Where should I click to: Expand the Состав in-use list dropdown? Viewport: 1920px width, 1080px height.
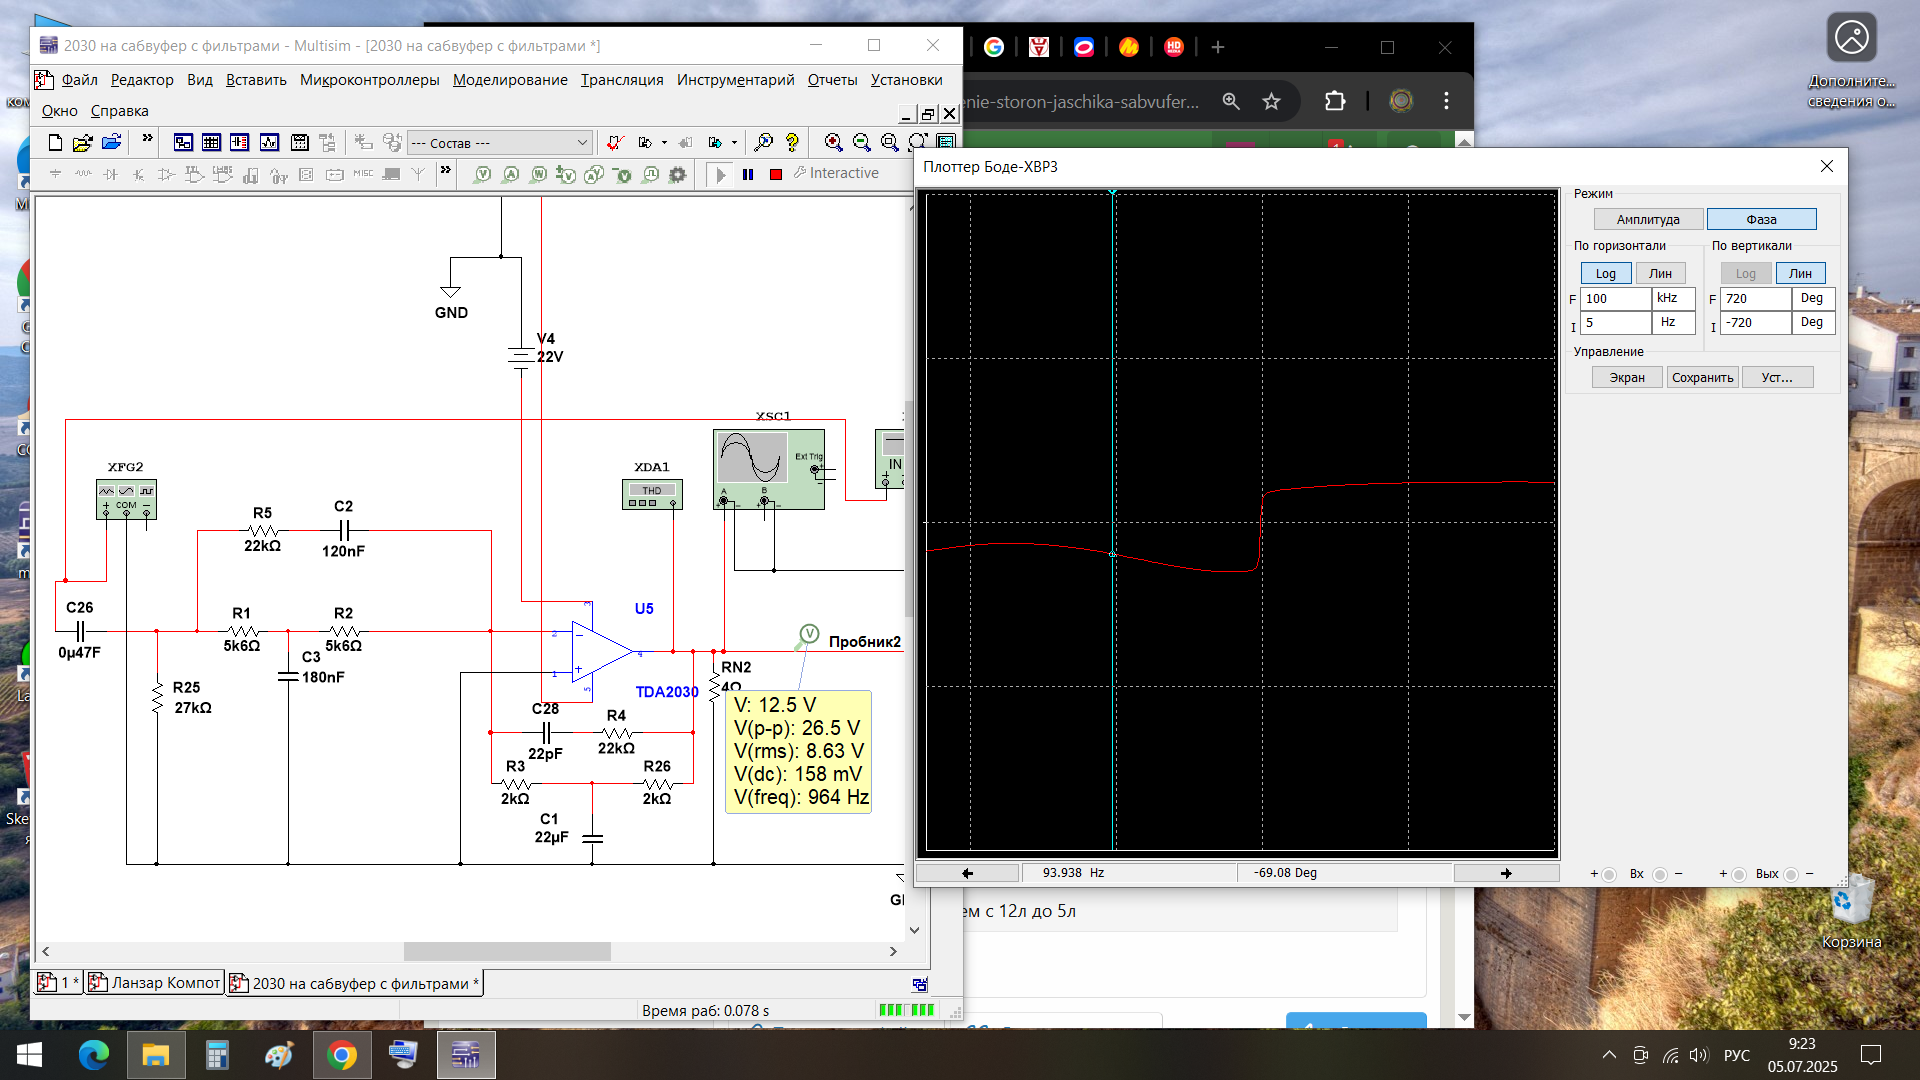coord(582,143)
